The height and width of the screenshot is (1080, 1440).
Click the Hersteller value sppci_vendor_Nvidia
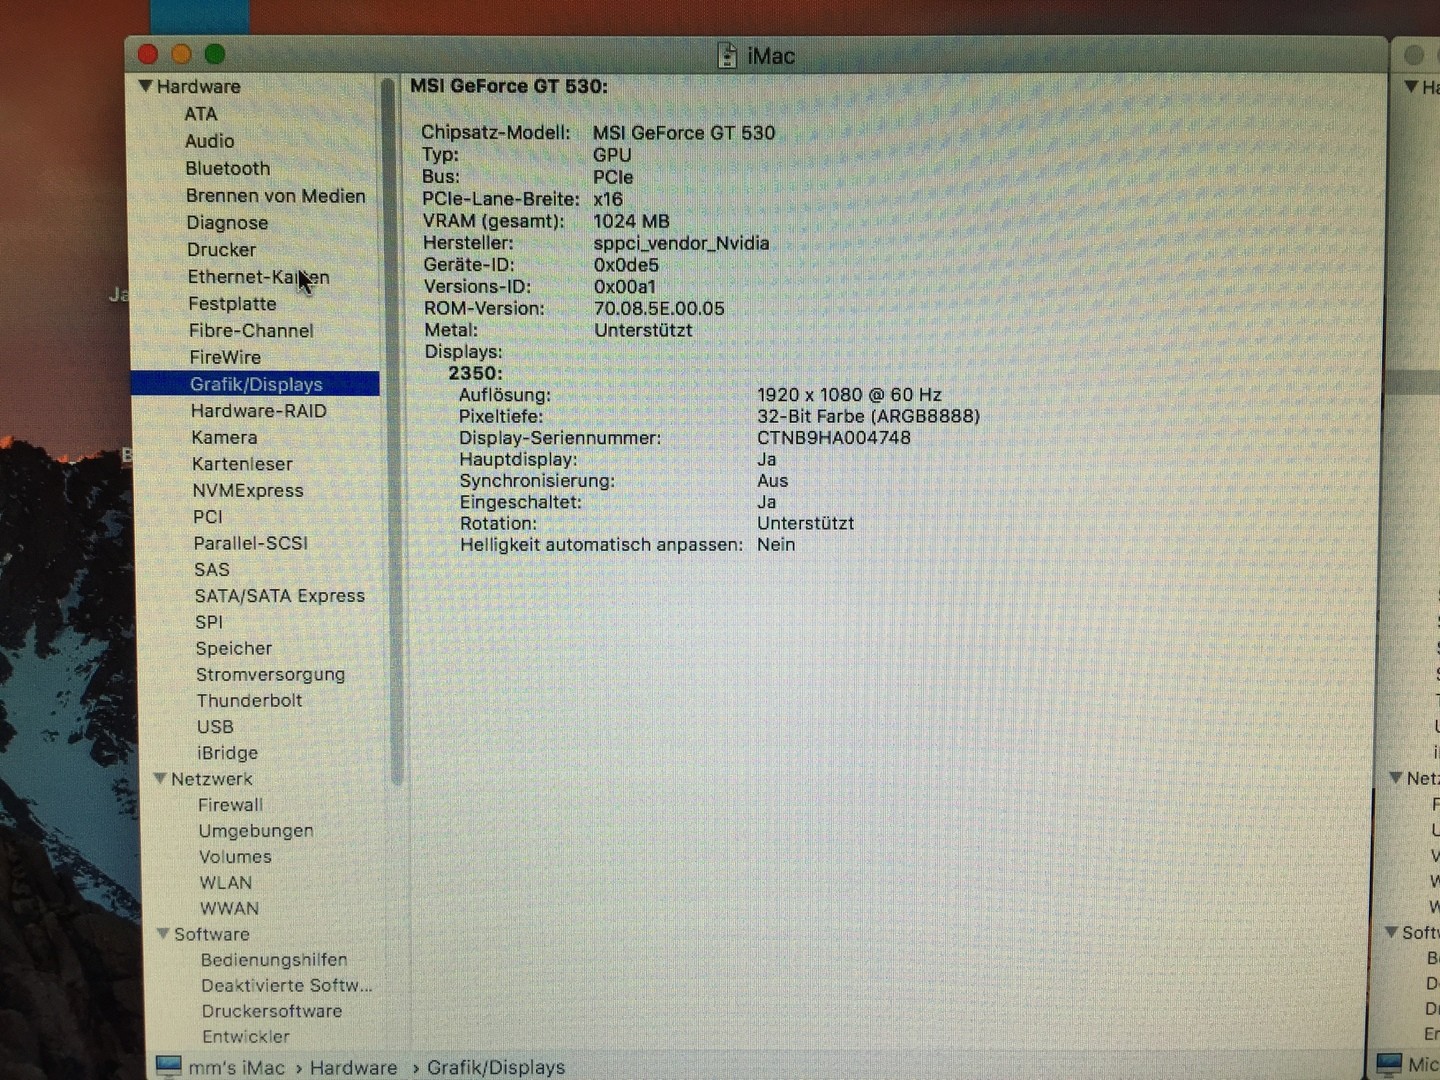[x=681, y=243]
